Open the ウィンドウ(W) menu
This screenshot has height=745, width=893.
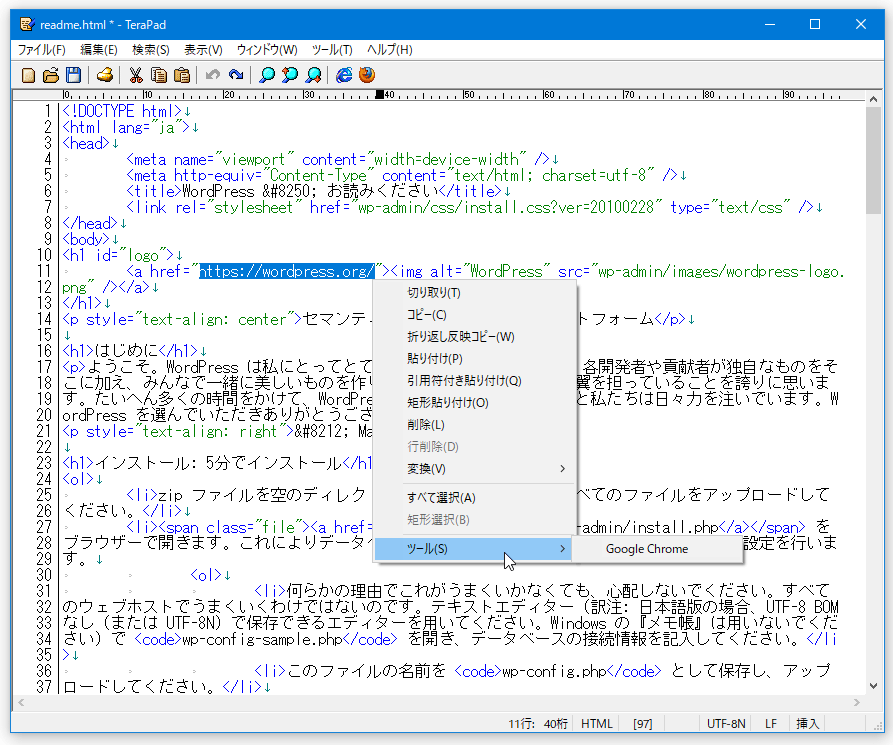(x=267, y=50)
